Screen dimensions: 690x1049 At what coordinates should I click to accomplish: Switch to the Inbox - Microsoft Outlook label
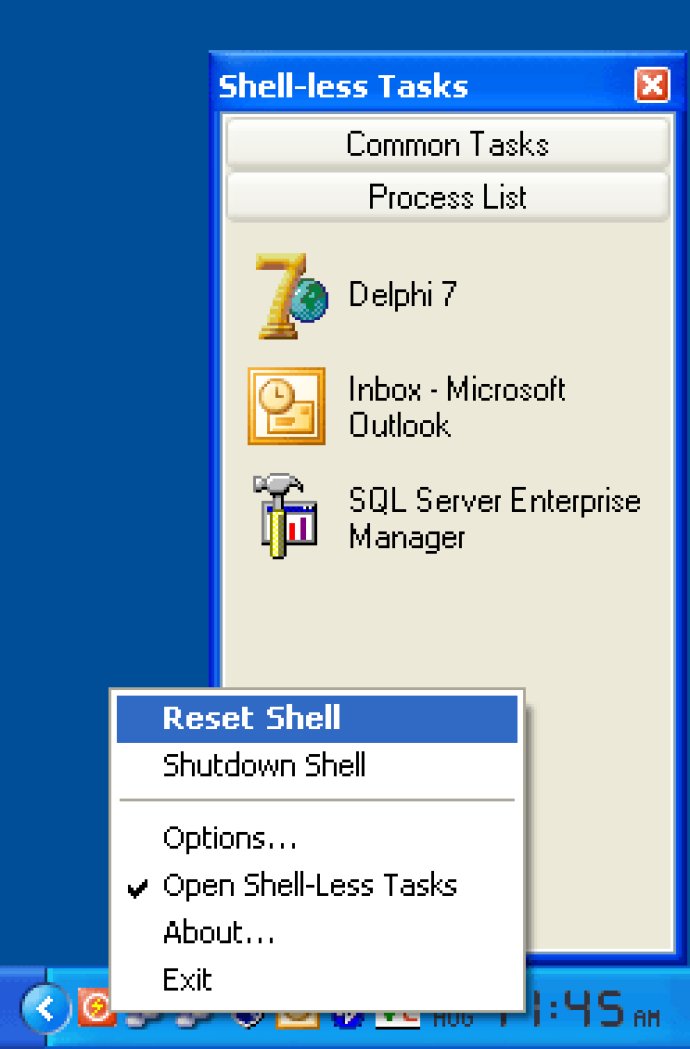(x=457, y=406)
